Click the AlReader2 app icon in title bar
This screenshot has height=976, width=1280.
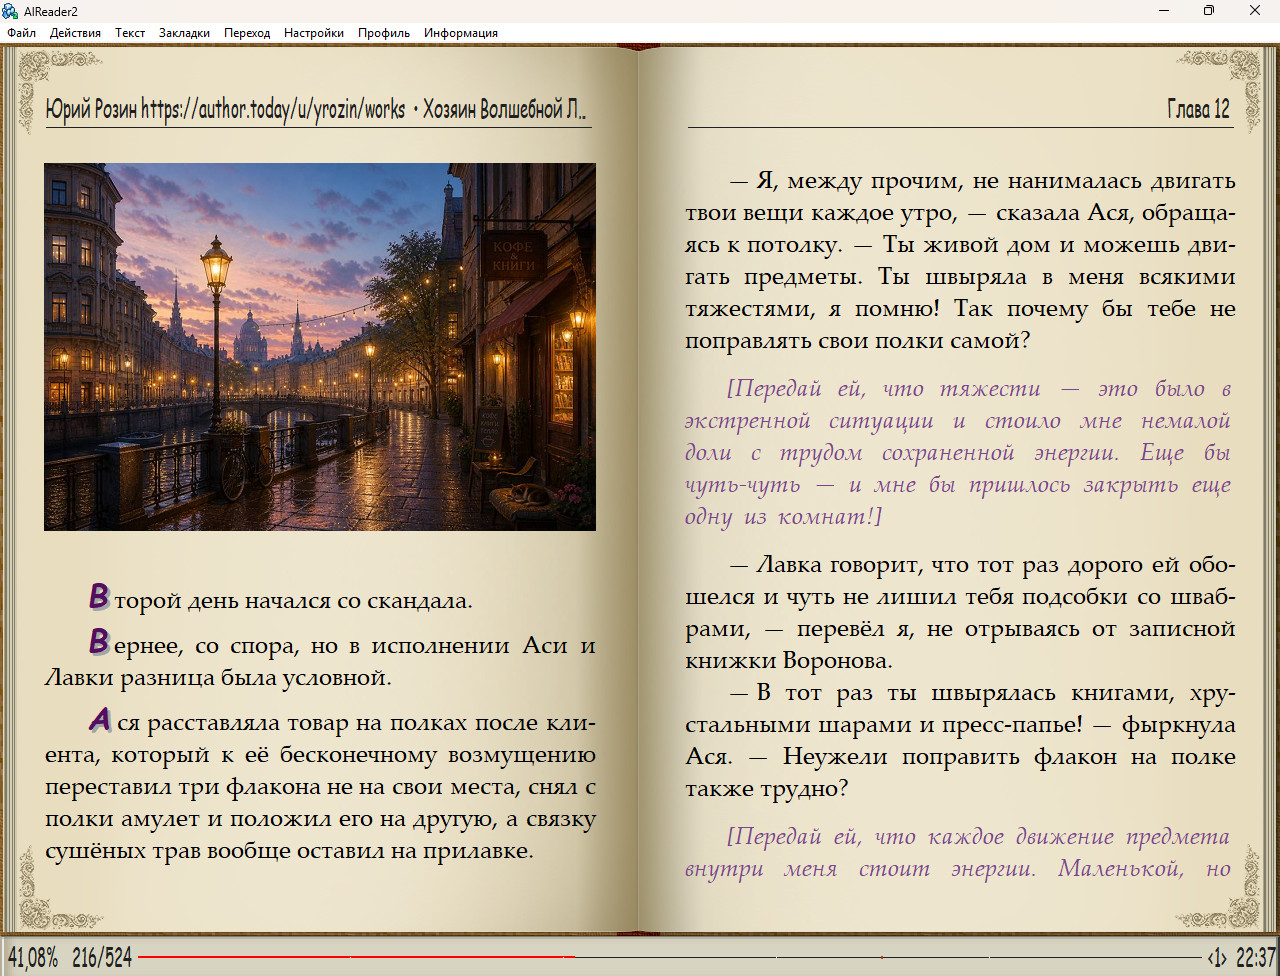pos(11,11)
